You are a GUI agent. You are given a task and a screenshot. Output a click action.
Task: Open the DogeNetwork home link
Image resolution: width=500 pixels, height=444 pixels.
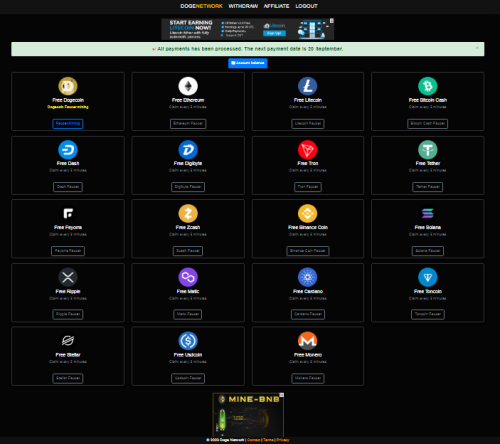tap(202, 6)
